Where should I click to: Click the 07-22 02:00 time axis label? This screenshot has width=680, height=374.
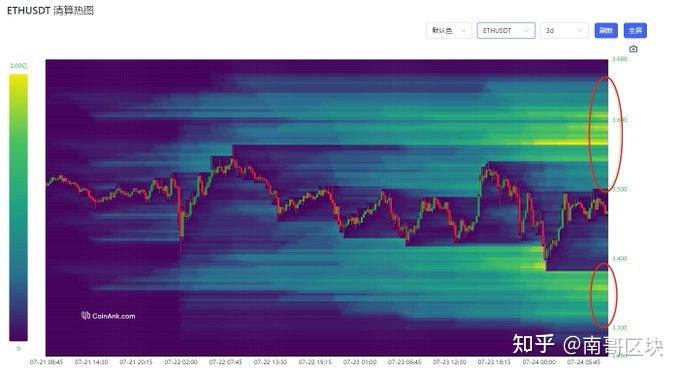click(181, 362)
